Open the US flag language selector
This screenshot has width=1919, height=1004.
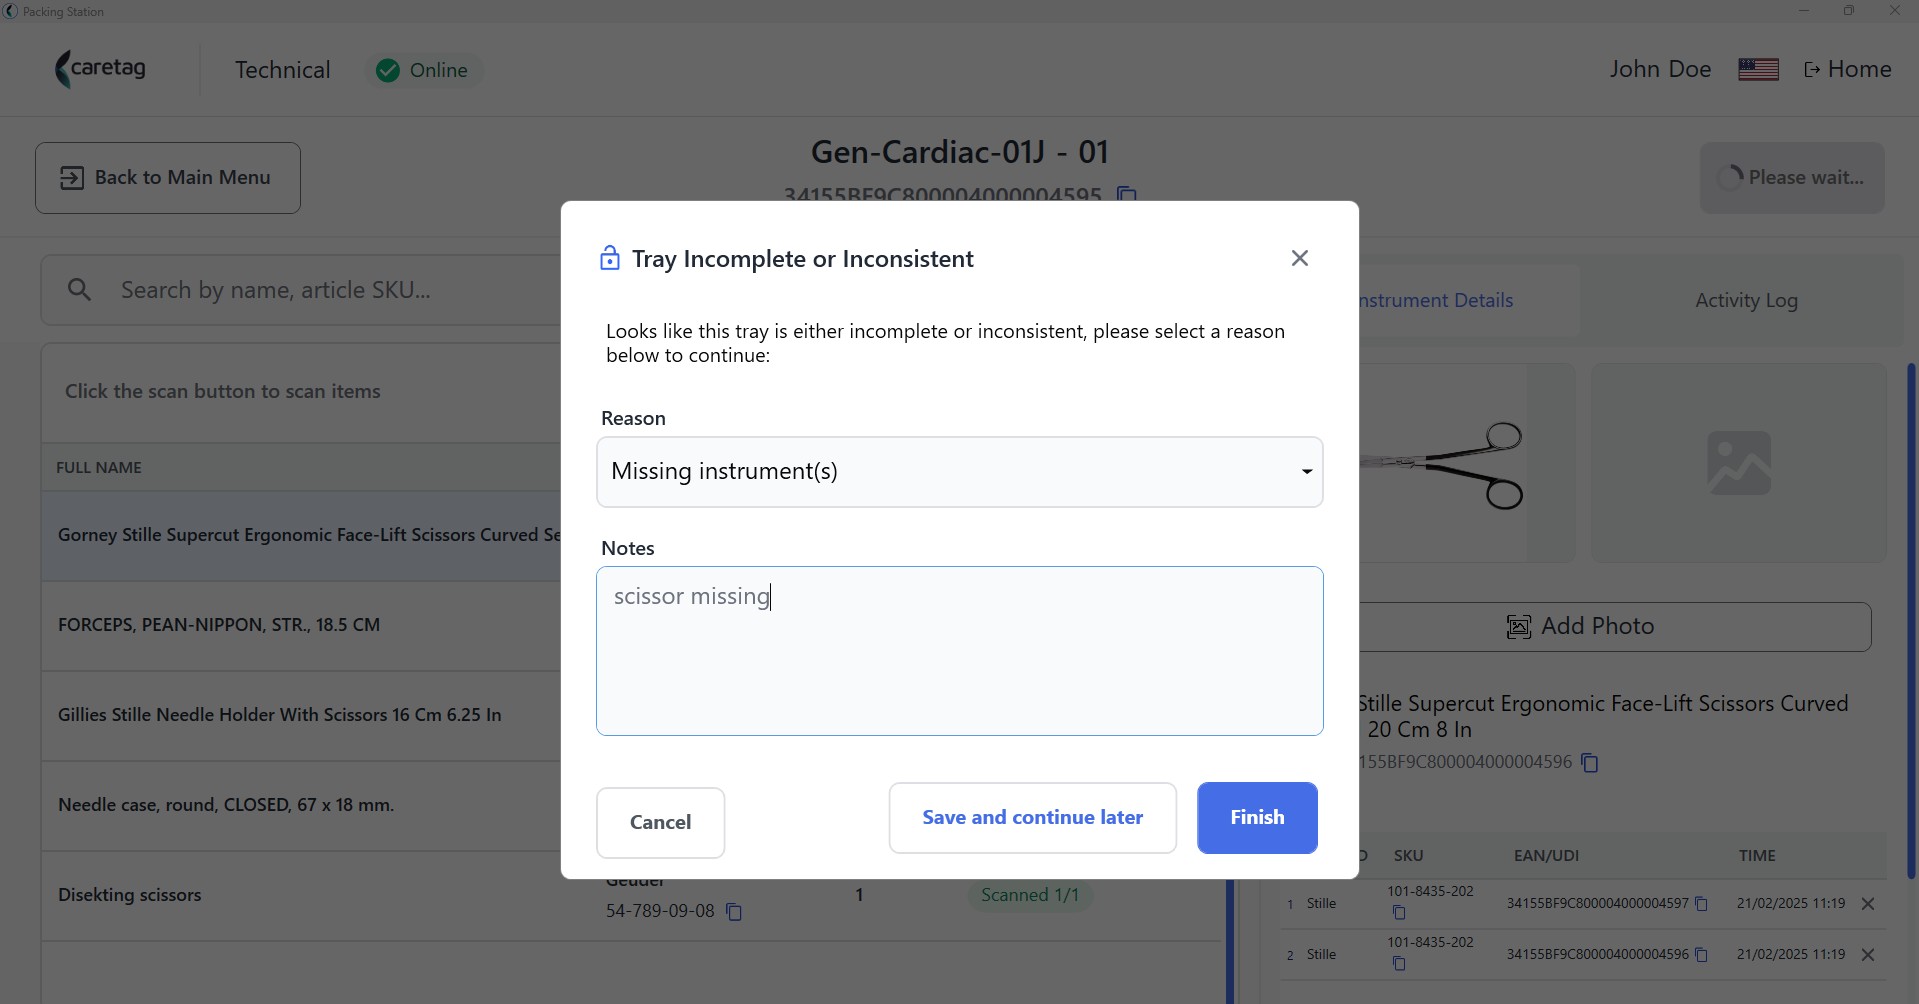(x=1758, y=69)
